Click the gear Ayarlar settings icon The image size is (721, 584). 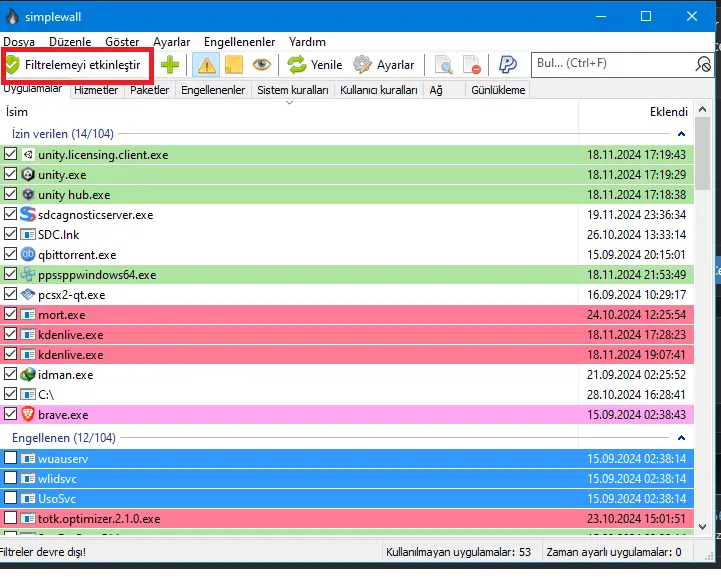[362, 65]
